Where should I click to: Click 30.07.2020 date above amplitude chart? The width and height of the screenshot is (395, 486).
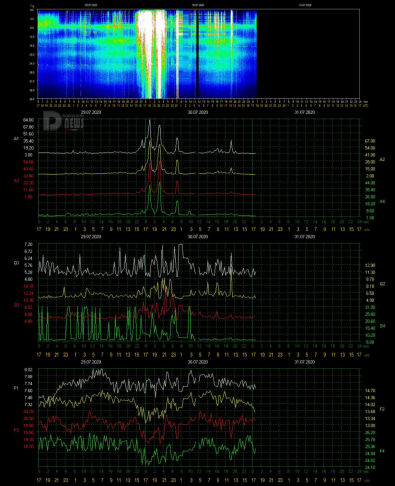coord(198,112)
